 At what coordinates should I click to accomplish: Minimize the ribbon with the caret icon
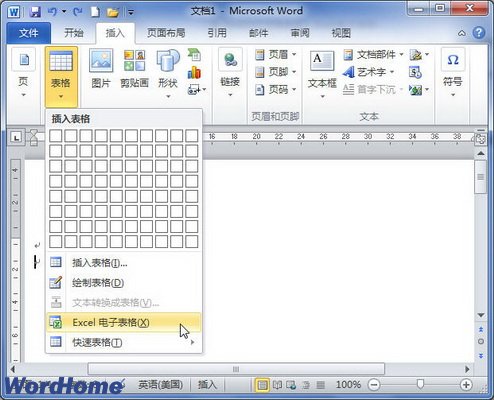(462, 33)
